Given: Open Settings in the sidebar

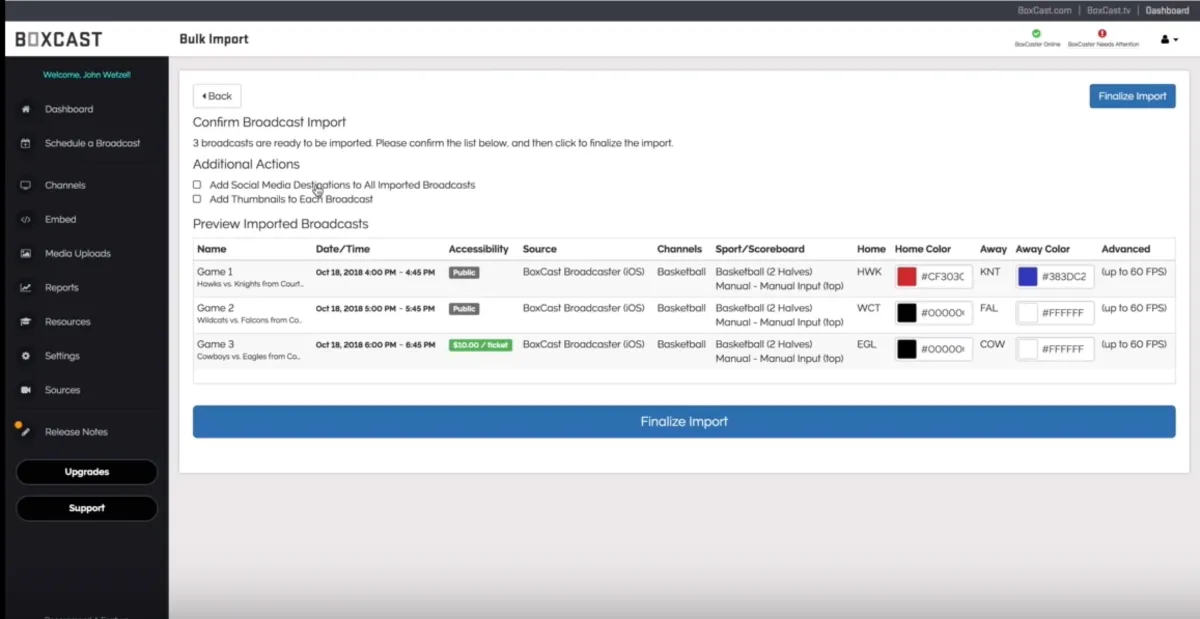Looking at the screenshot, I should tap(62, 356).
